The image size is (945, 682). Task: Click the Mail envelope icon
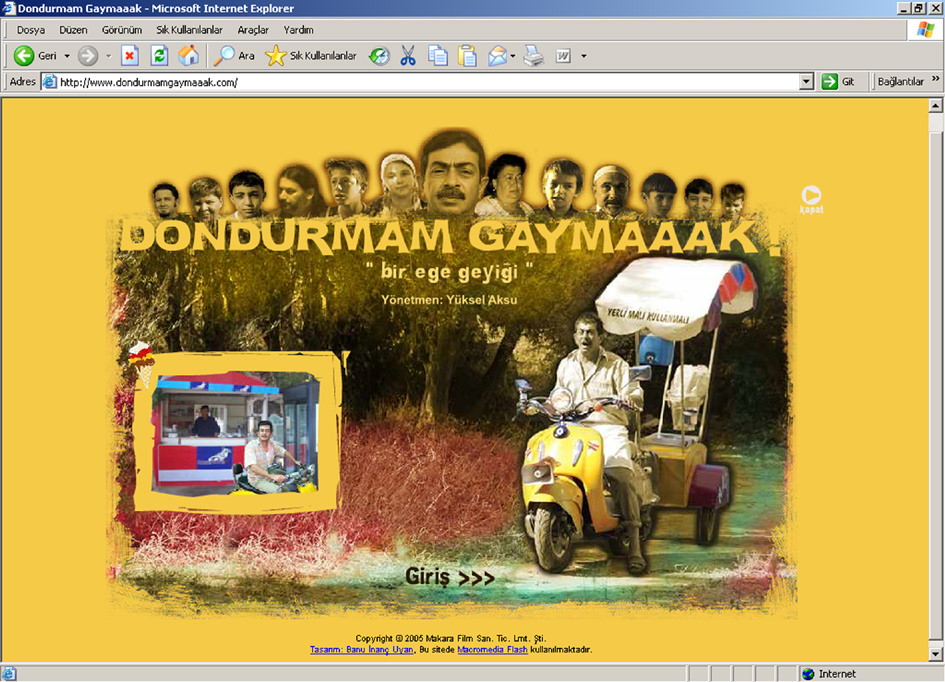click(x=497, y=56)
